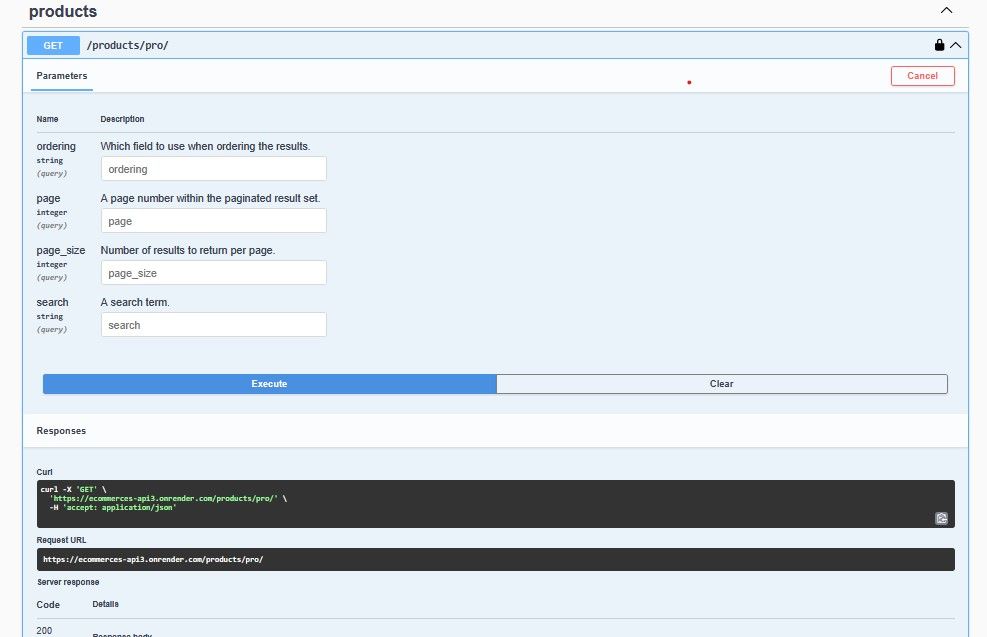Run the request with Execute
The height and width of the screenshot is (637, 987).
pos(269,384)
